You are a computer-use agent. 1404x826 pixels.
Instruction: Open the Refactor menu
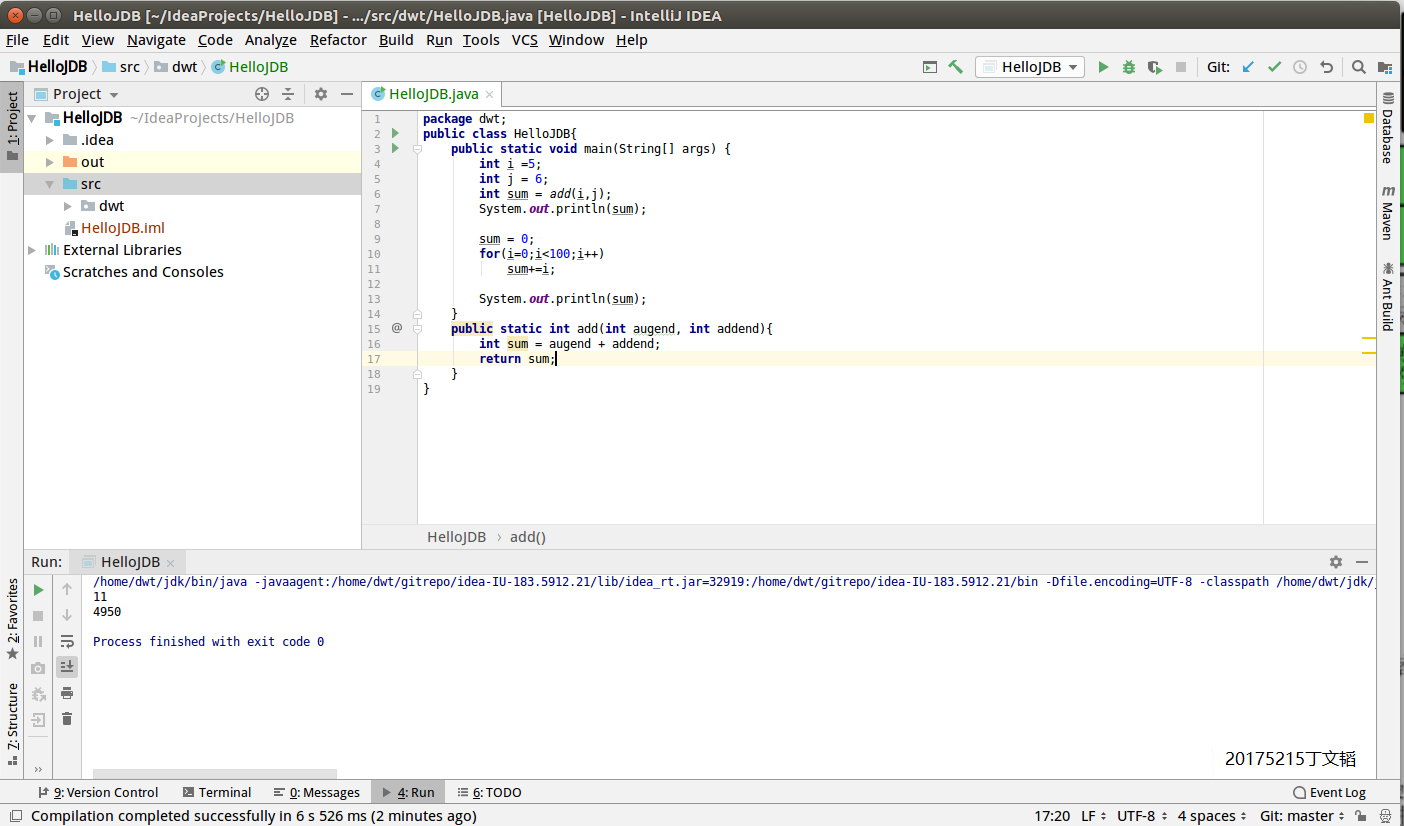(x=338, y=40)
